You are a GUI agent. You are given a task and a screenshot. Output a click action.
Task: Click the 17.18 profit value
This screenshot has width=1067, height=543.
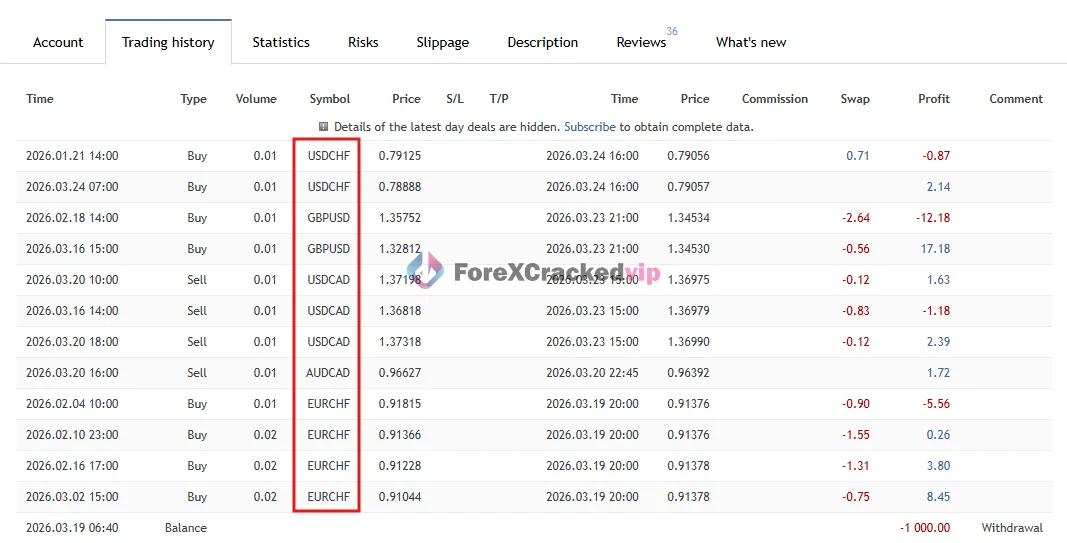[937, 249]
